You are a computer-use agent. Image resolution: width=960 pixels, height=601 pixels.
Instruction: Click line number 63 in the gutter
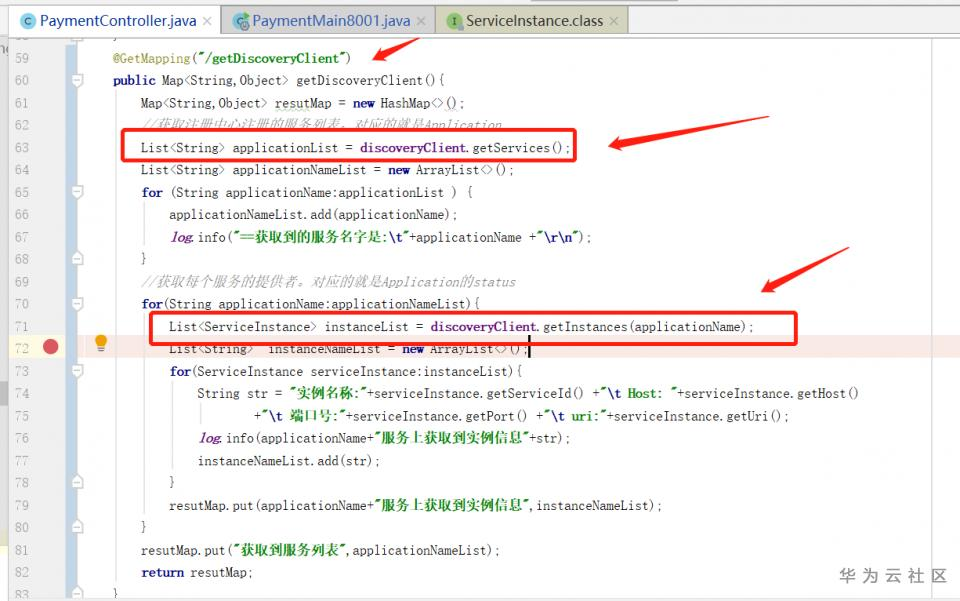[21, 147]
